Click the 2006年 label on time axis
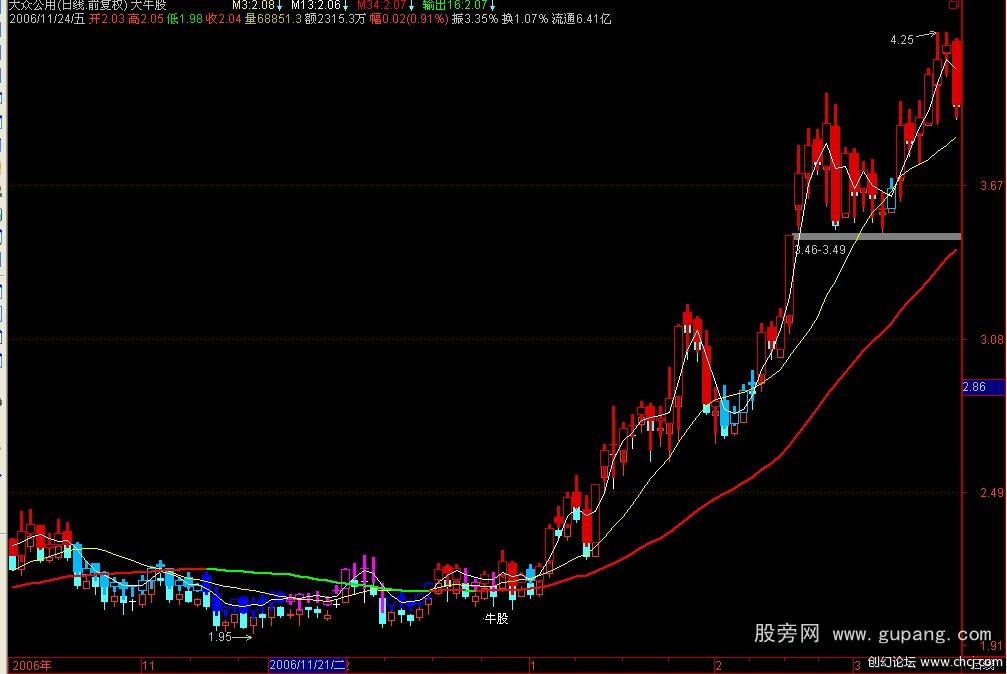This screenshot has height=674, width=1007. [x=31, y=664]
